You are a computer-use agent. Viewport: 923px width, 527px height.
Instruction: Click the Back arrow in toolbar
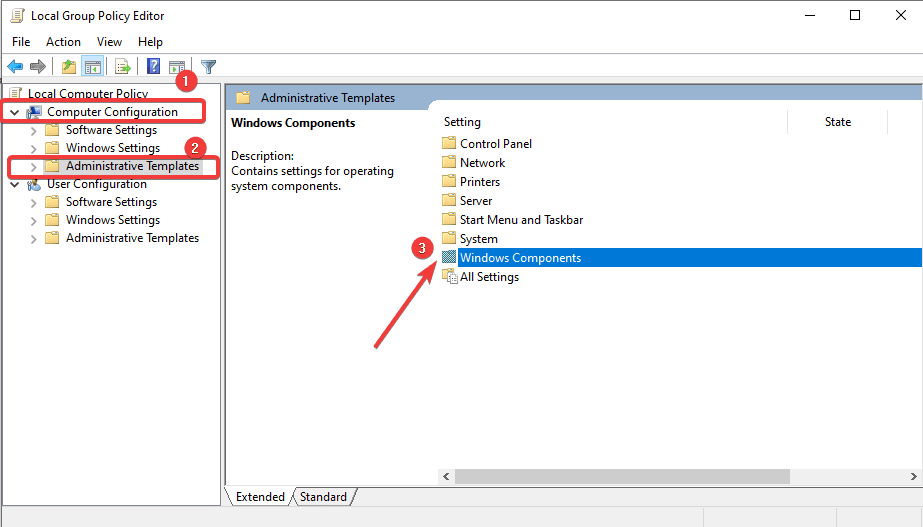pos(15,67)
